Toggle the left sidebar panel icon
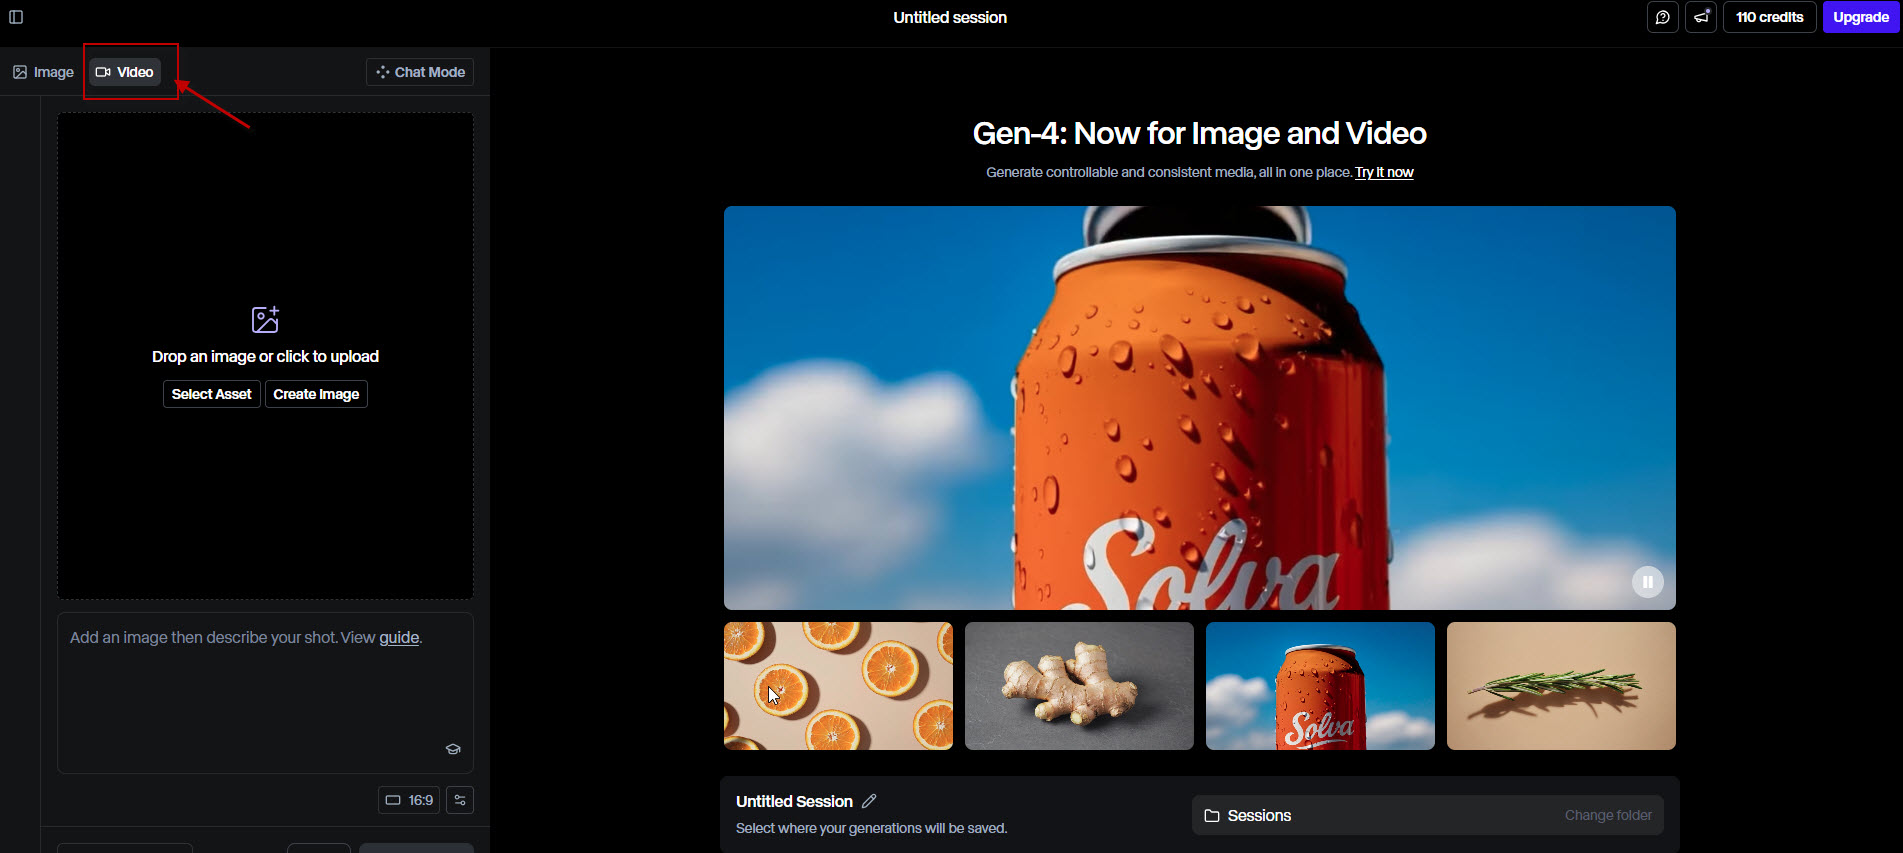 coord(16,17)
